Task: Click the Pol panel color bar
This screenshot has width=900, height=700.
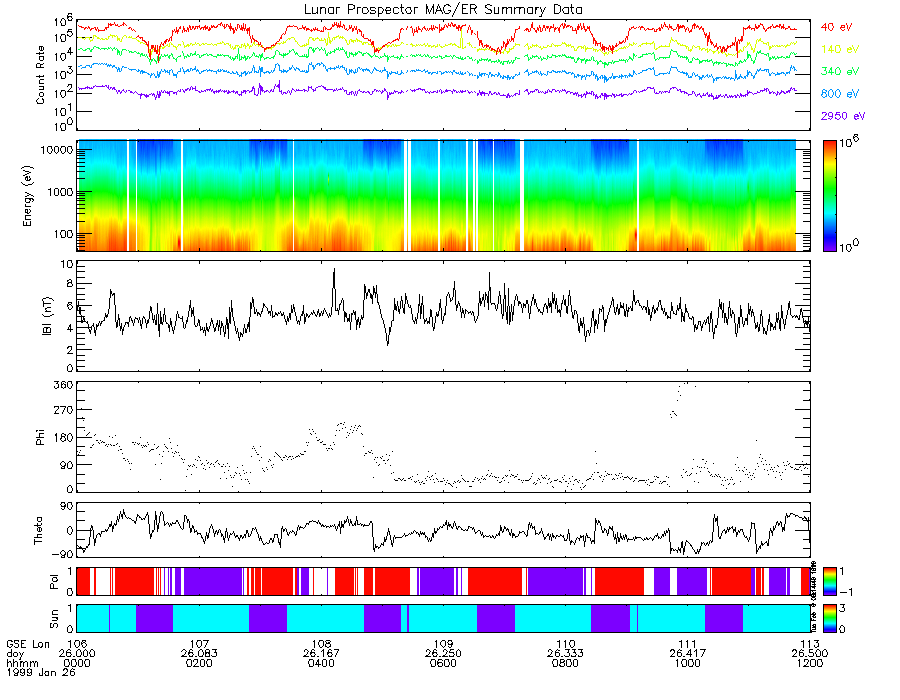Action: [829, 581]
